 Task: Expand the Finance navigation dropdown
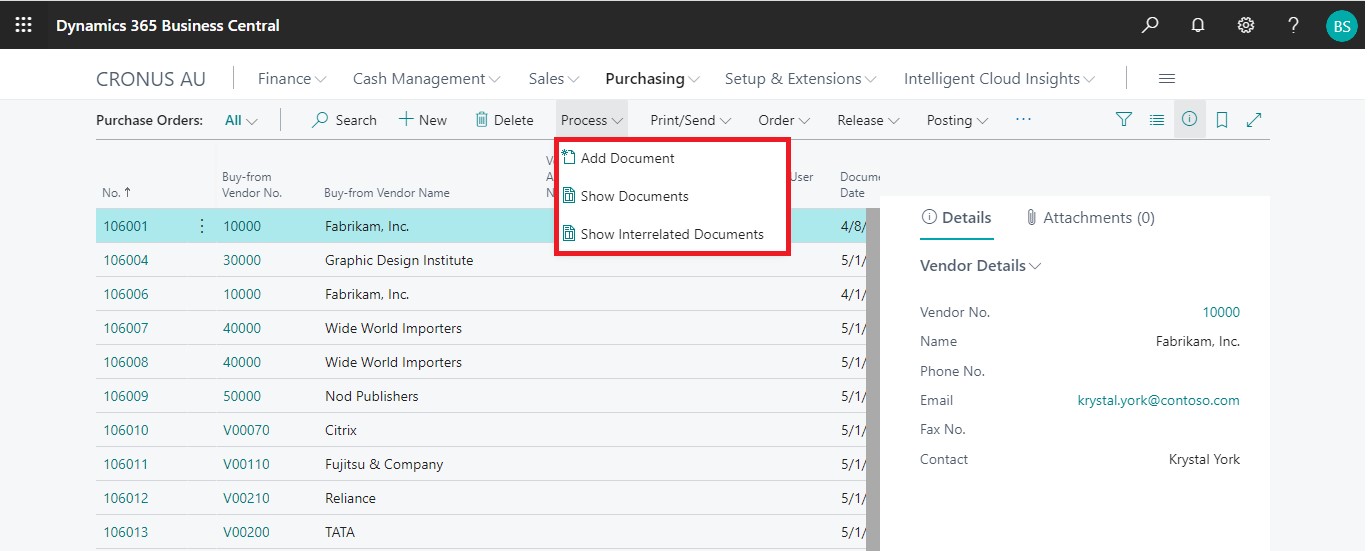(x=292, y=79)
